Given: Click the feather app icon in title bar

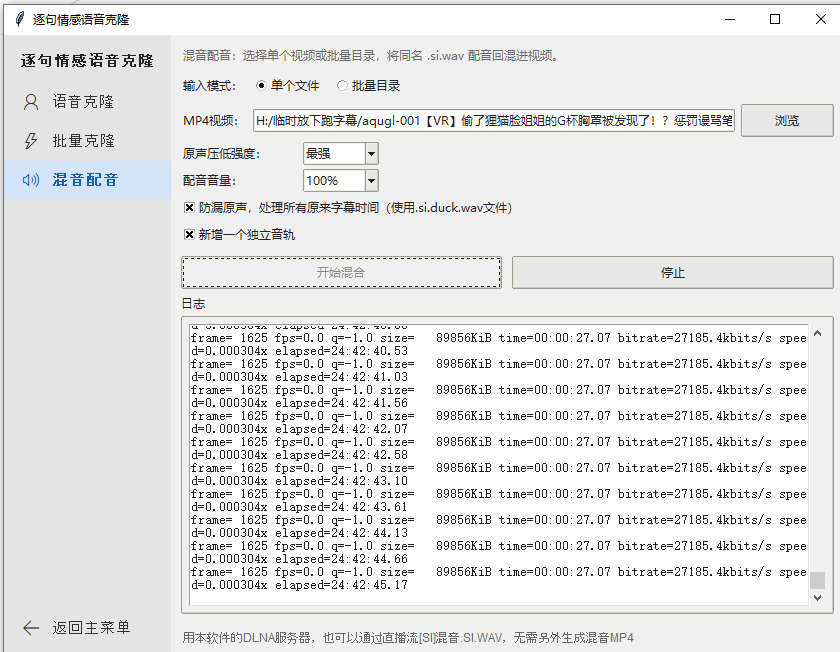Looking at the screenshot, I should click(20, 19).
